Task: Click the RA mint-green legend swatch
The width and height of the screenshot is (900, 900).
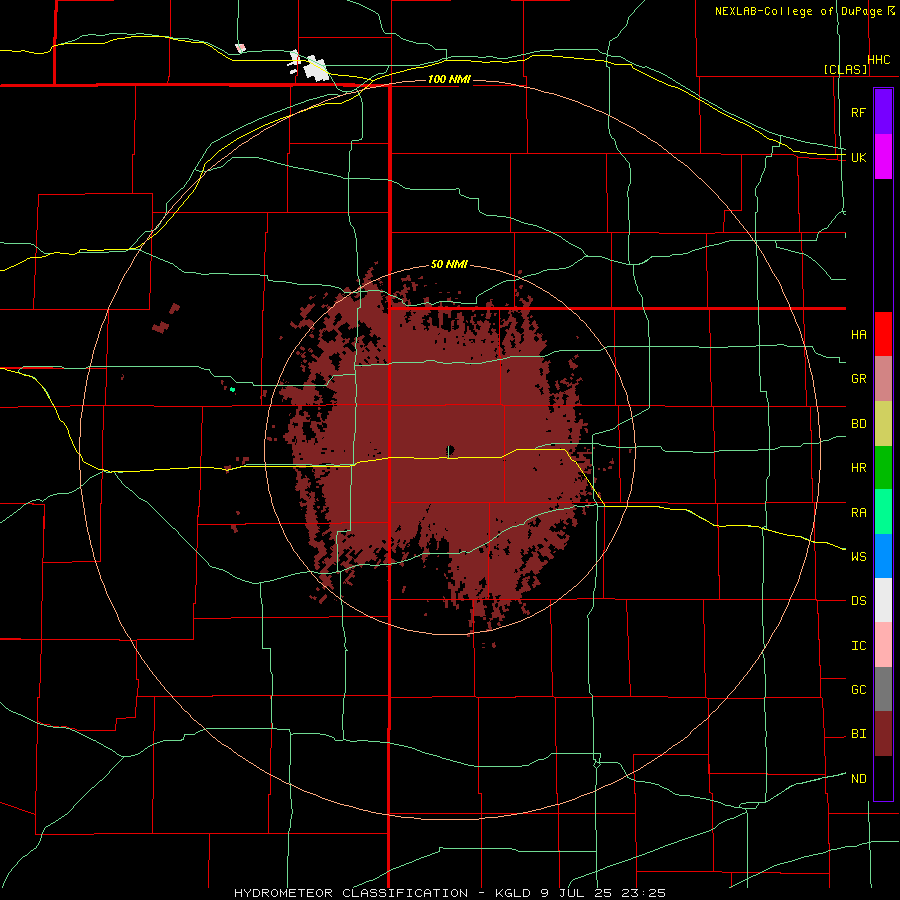Action: click(883, 511)
